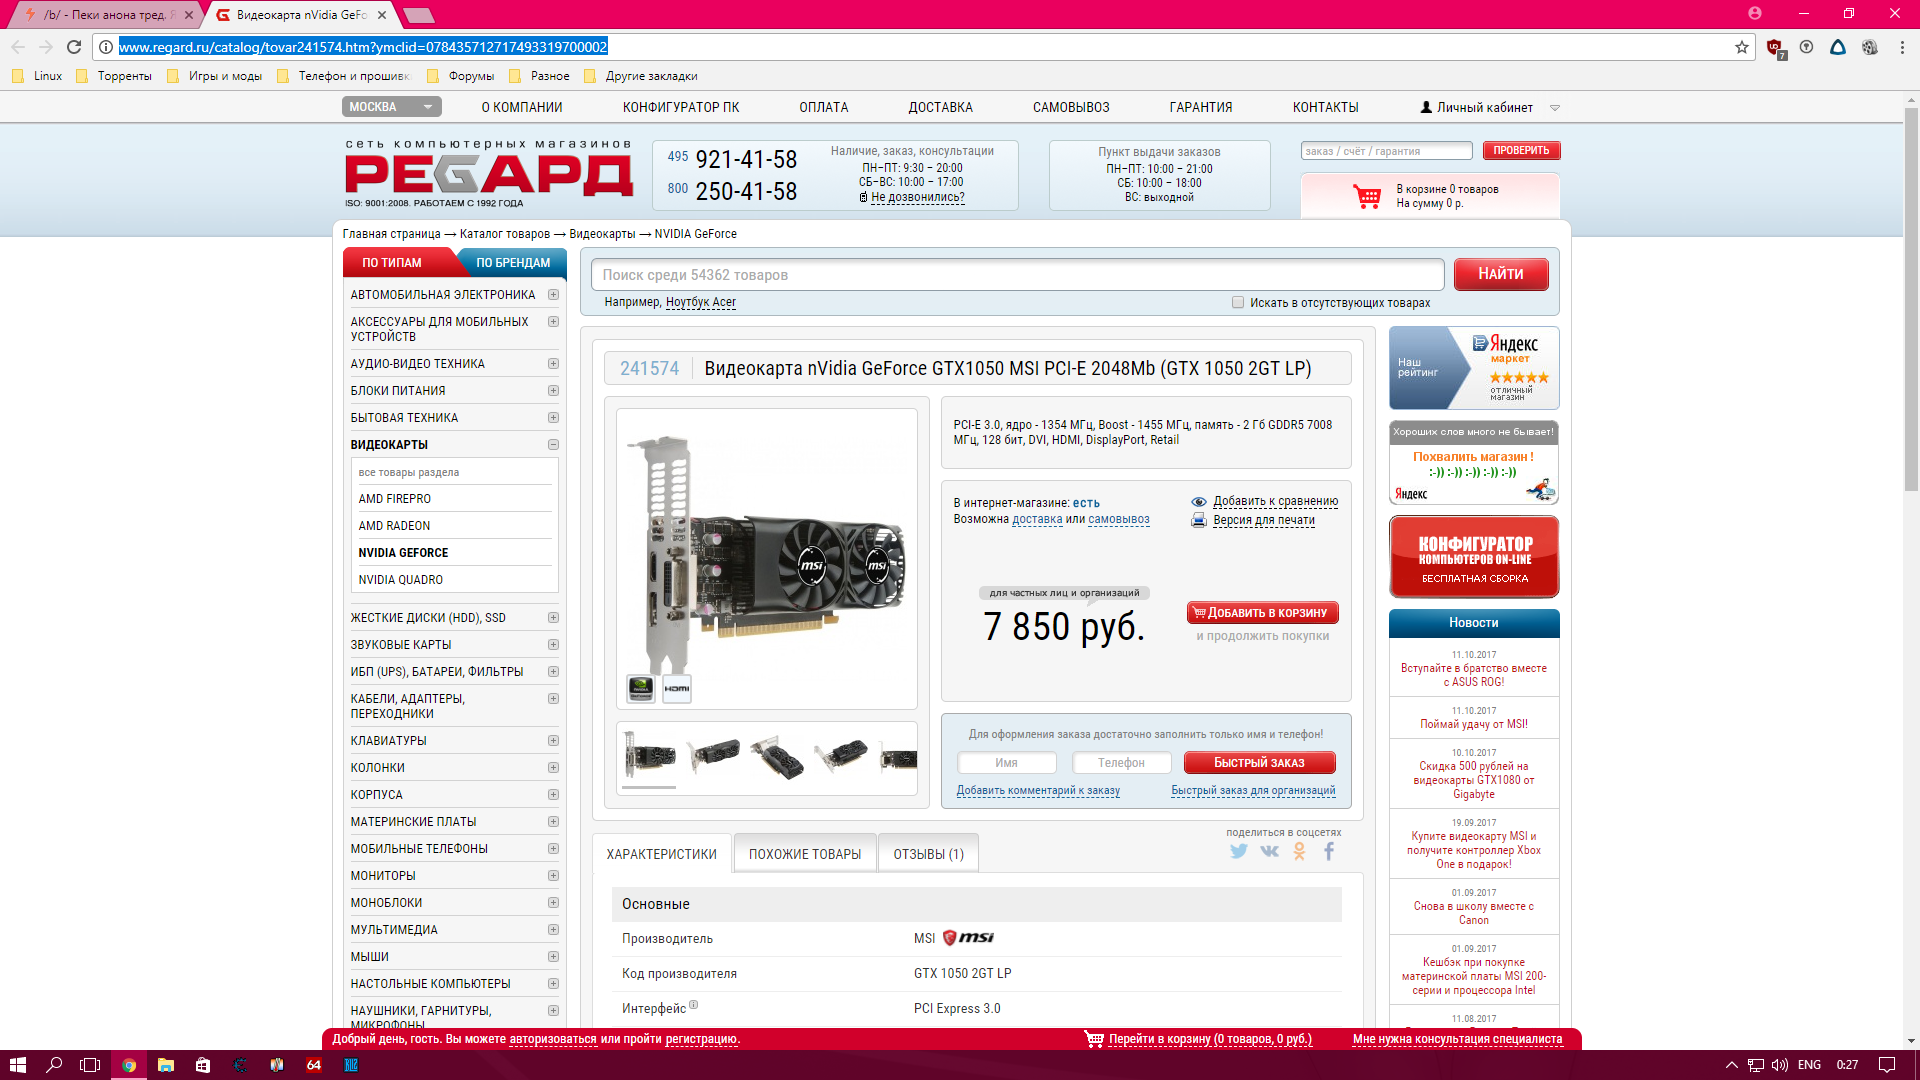Open Microsoft Store from taskbar
The image size is (1920, 1080).
(203, 1065)
